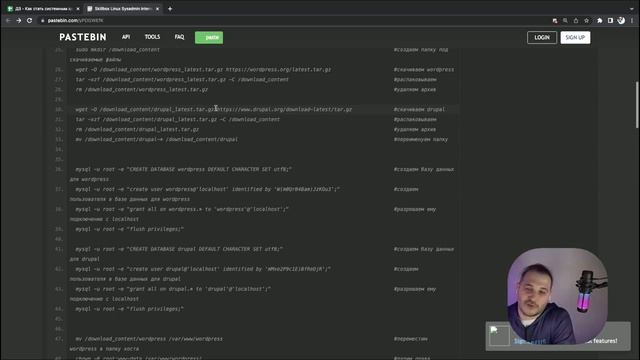
Task: Close the first Google Sheets tab
Action: [x=78, y=9]
